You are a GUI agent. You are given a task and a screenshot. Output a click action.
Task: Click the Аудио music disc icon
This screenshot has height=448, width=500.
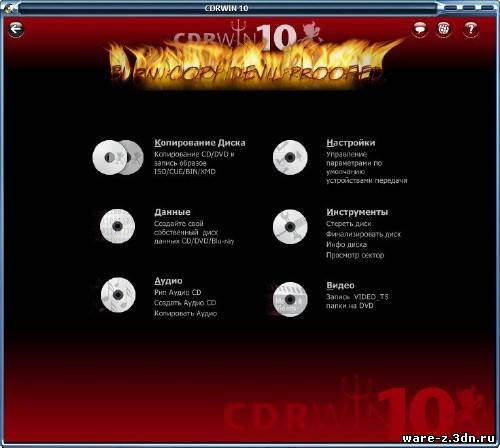tap(118, 295)
